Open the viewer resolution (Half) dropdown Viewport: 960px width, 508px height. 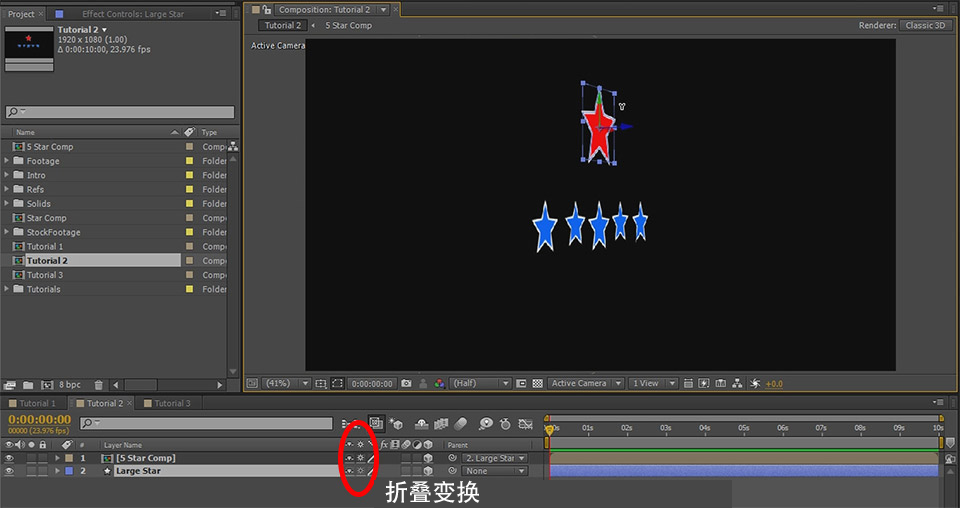point(480,383)
